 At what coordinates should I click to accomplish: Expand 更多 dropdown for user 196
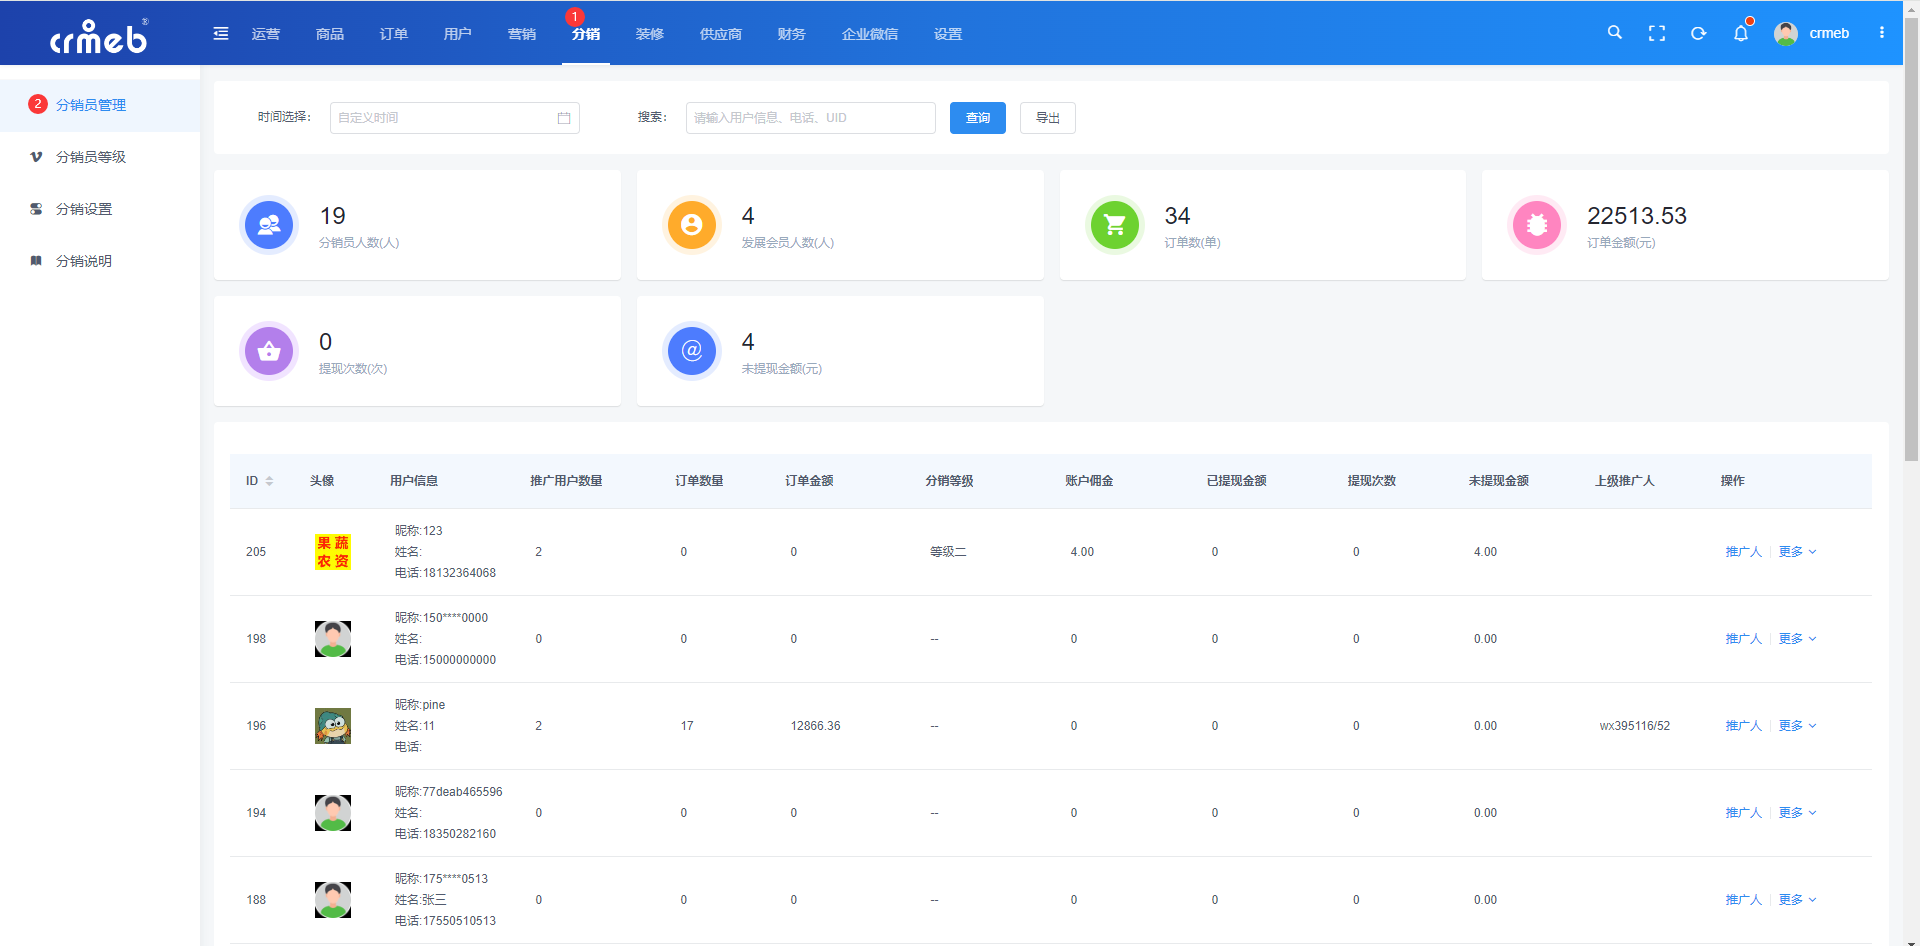point(1797,726)
